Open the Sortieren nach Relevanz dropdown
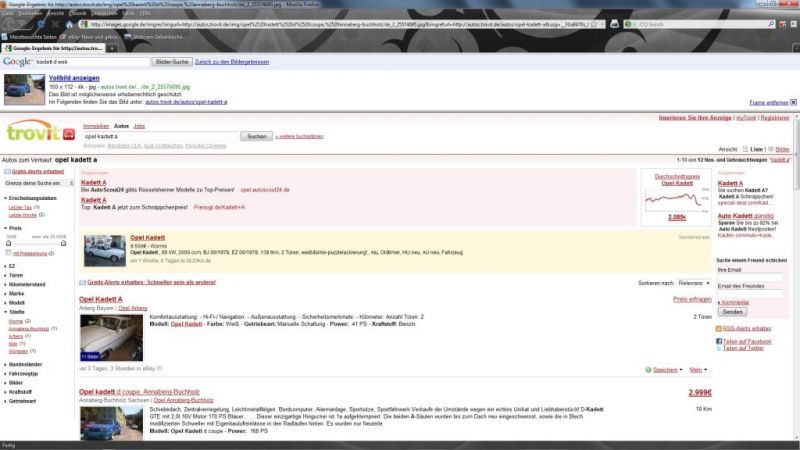Screen dimensions: 800x450 click(694, 283)
